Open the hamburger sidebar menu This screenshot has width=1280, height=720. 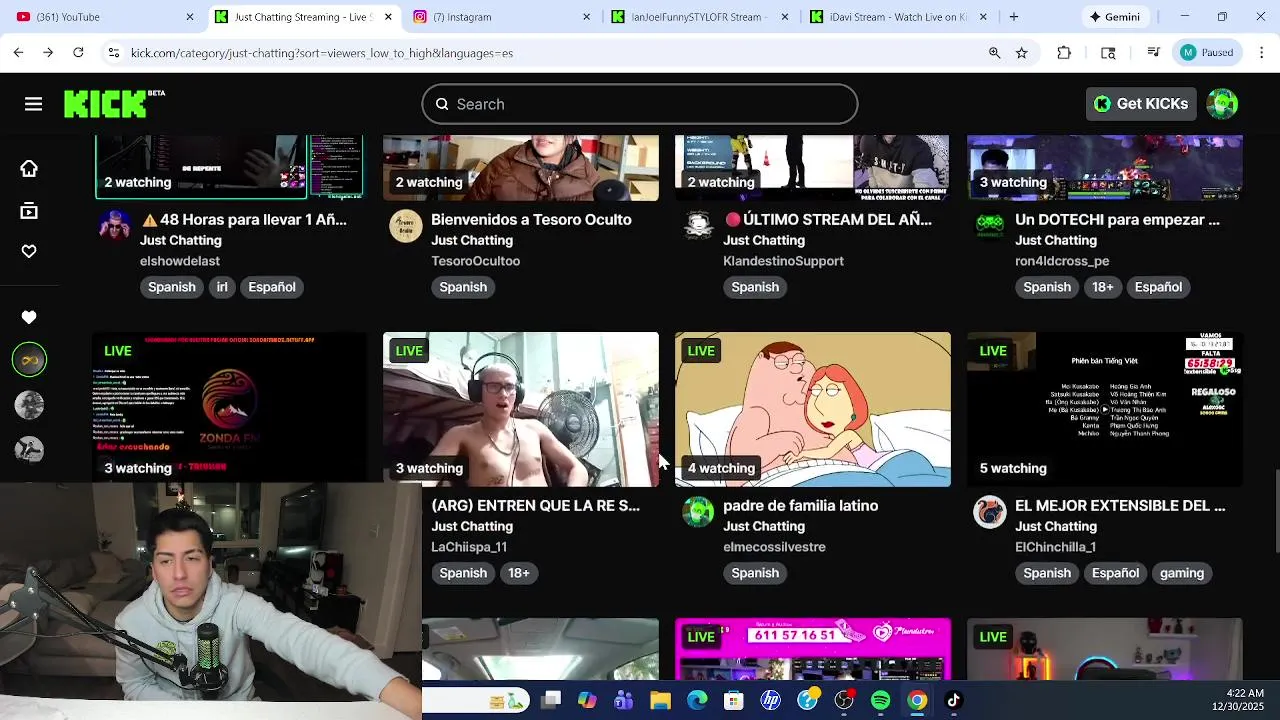coord(33,104)
